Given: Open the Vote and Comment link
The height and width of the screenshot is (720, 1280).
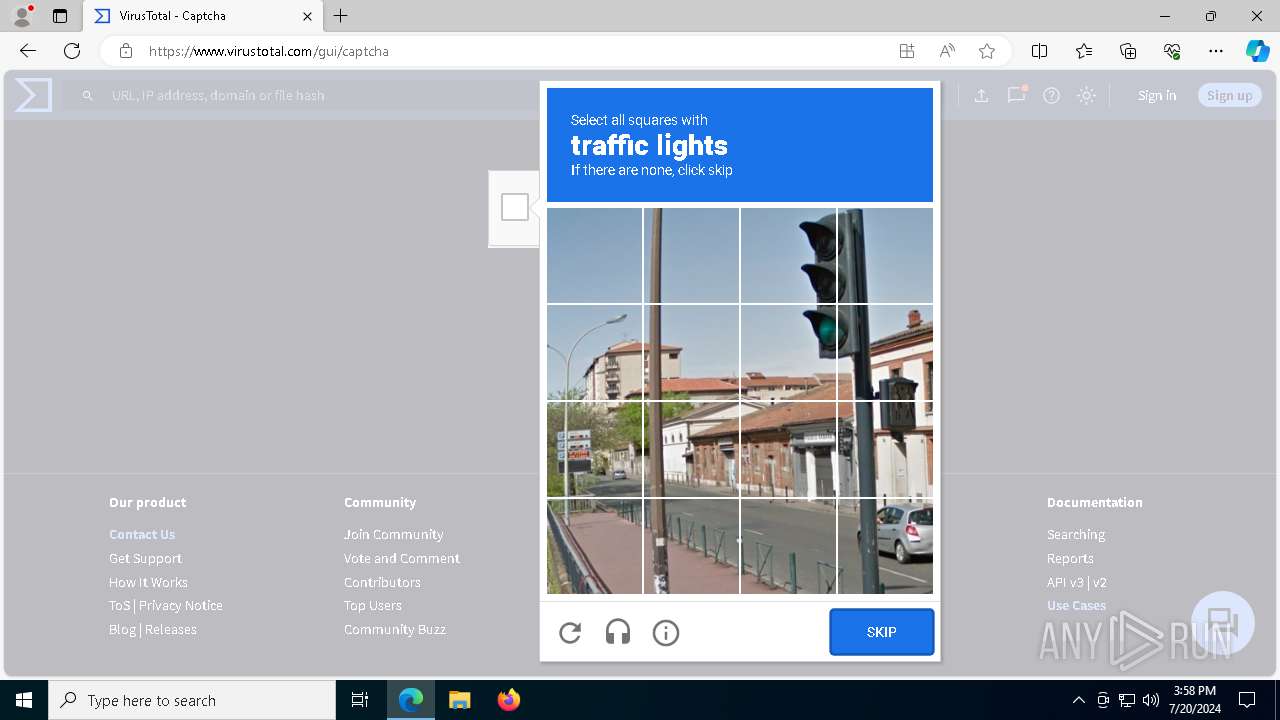Looking at the screenshot, I should tap(402, 558).
